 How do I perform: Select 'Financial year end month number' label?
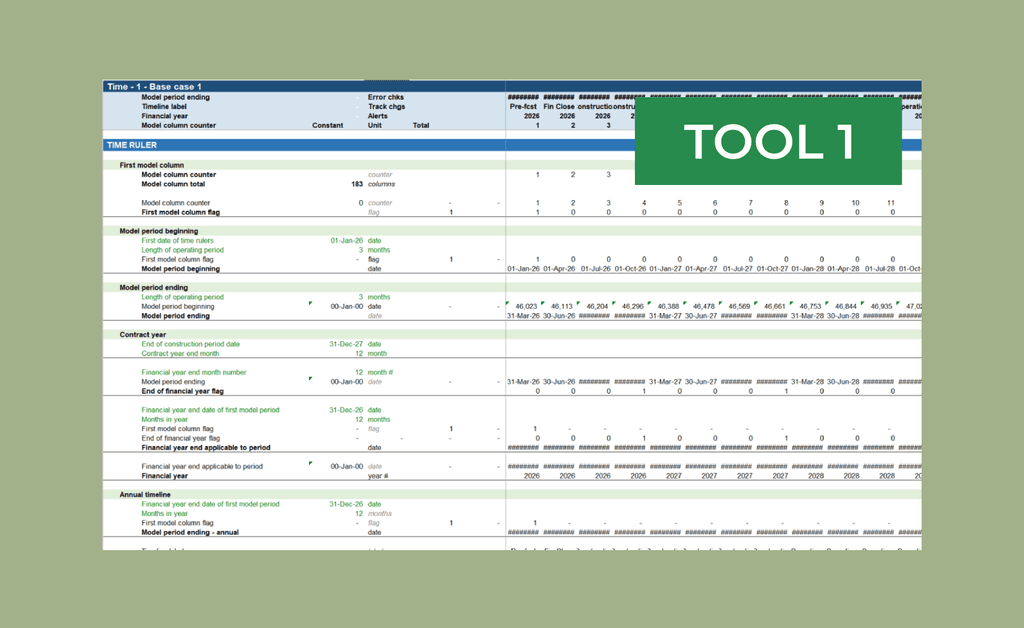[x=193, y=373]
